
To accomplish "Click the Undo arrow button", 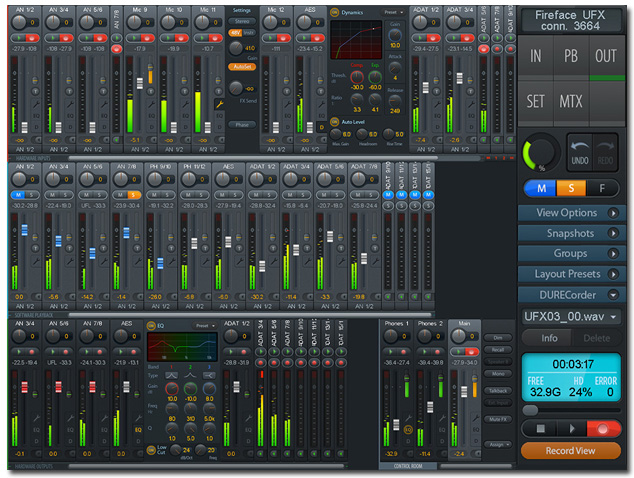I will click(x=579, y=152).
